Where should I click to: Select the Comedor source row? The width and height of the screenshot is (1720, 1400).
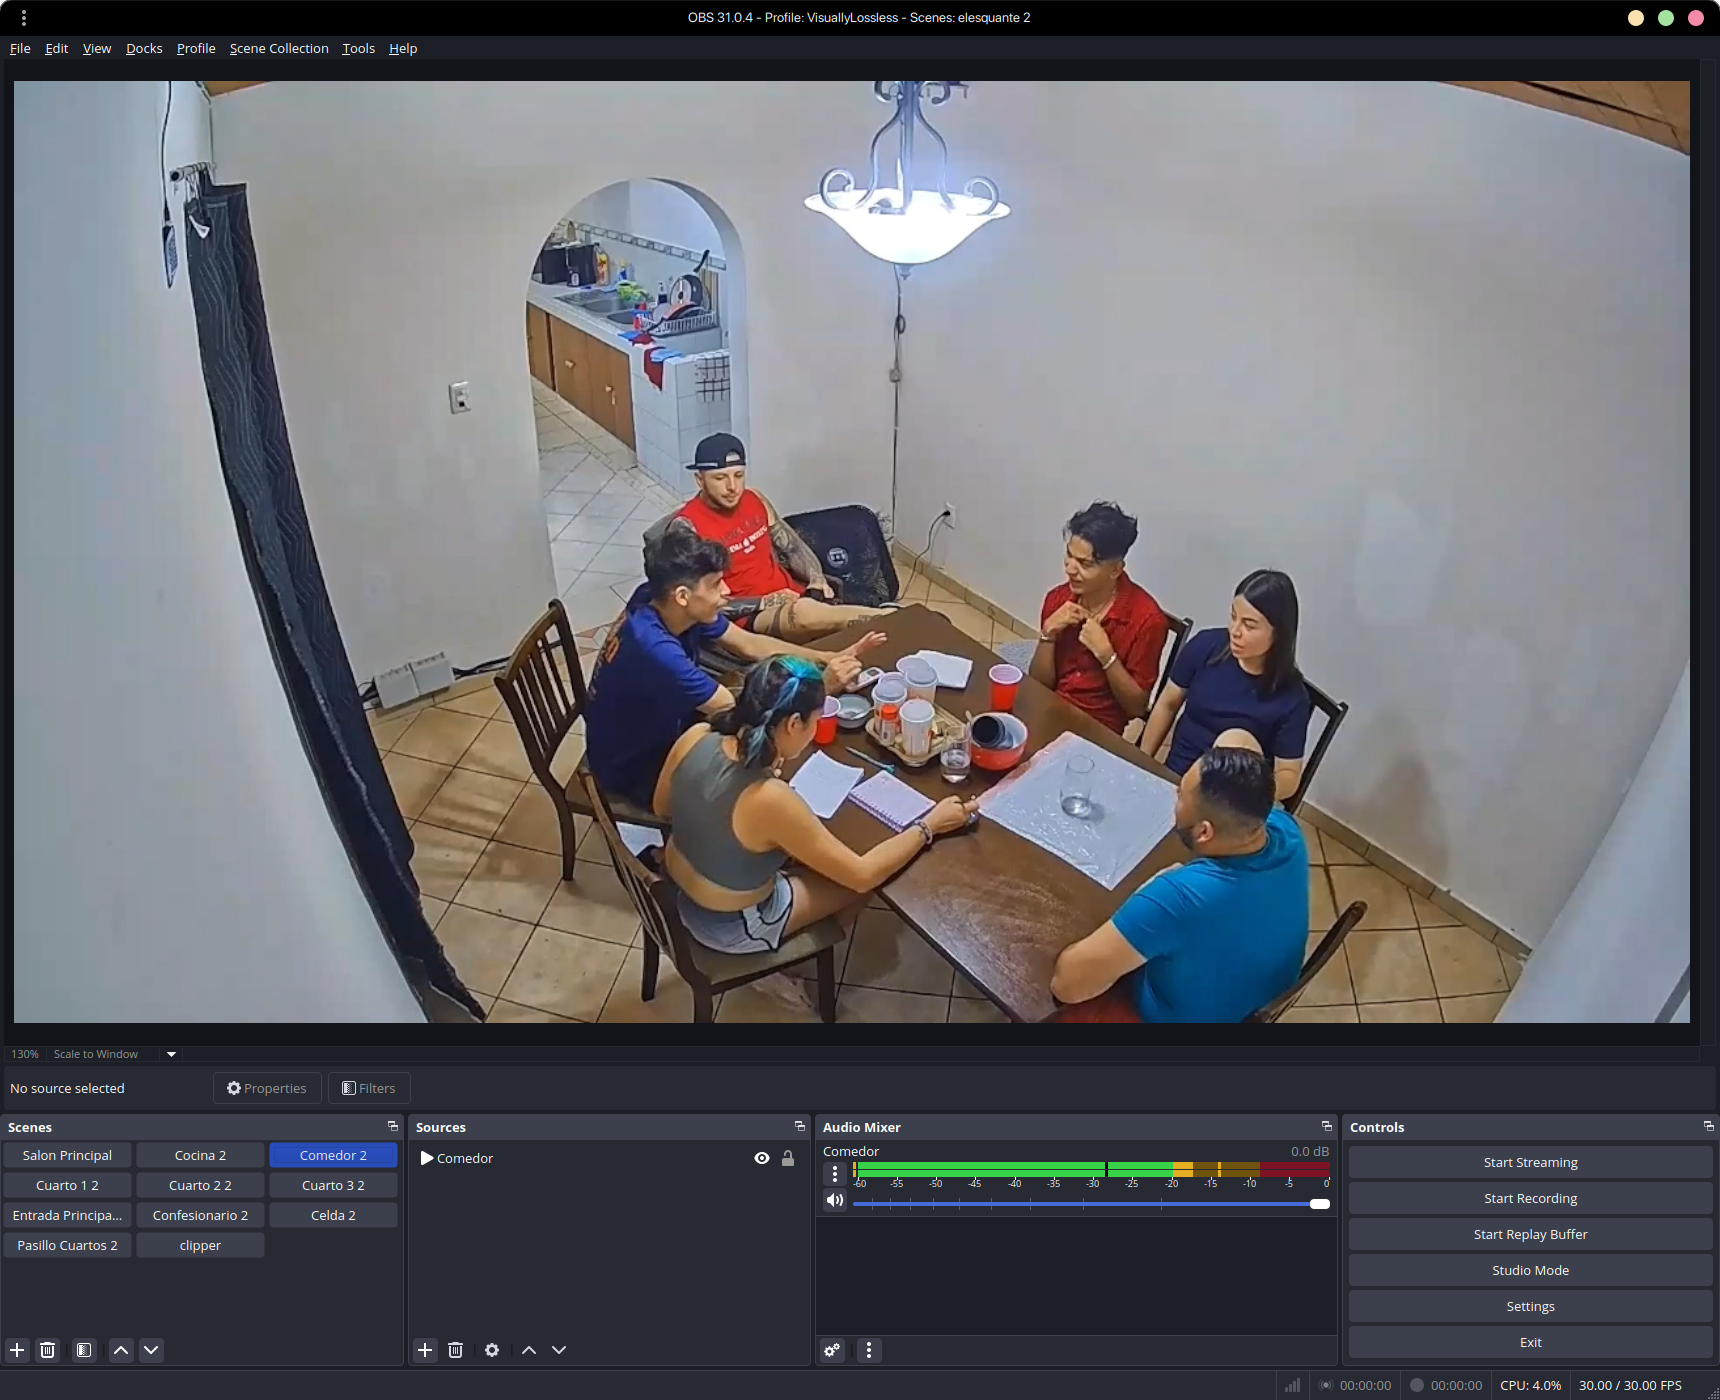pos(608,1158)
